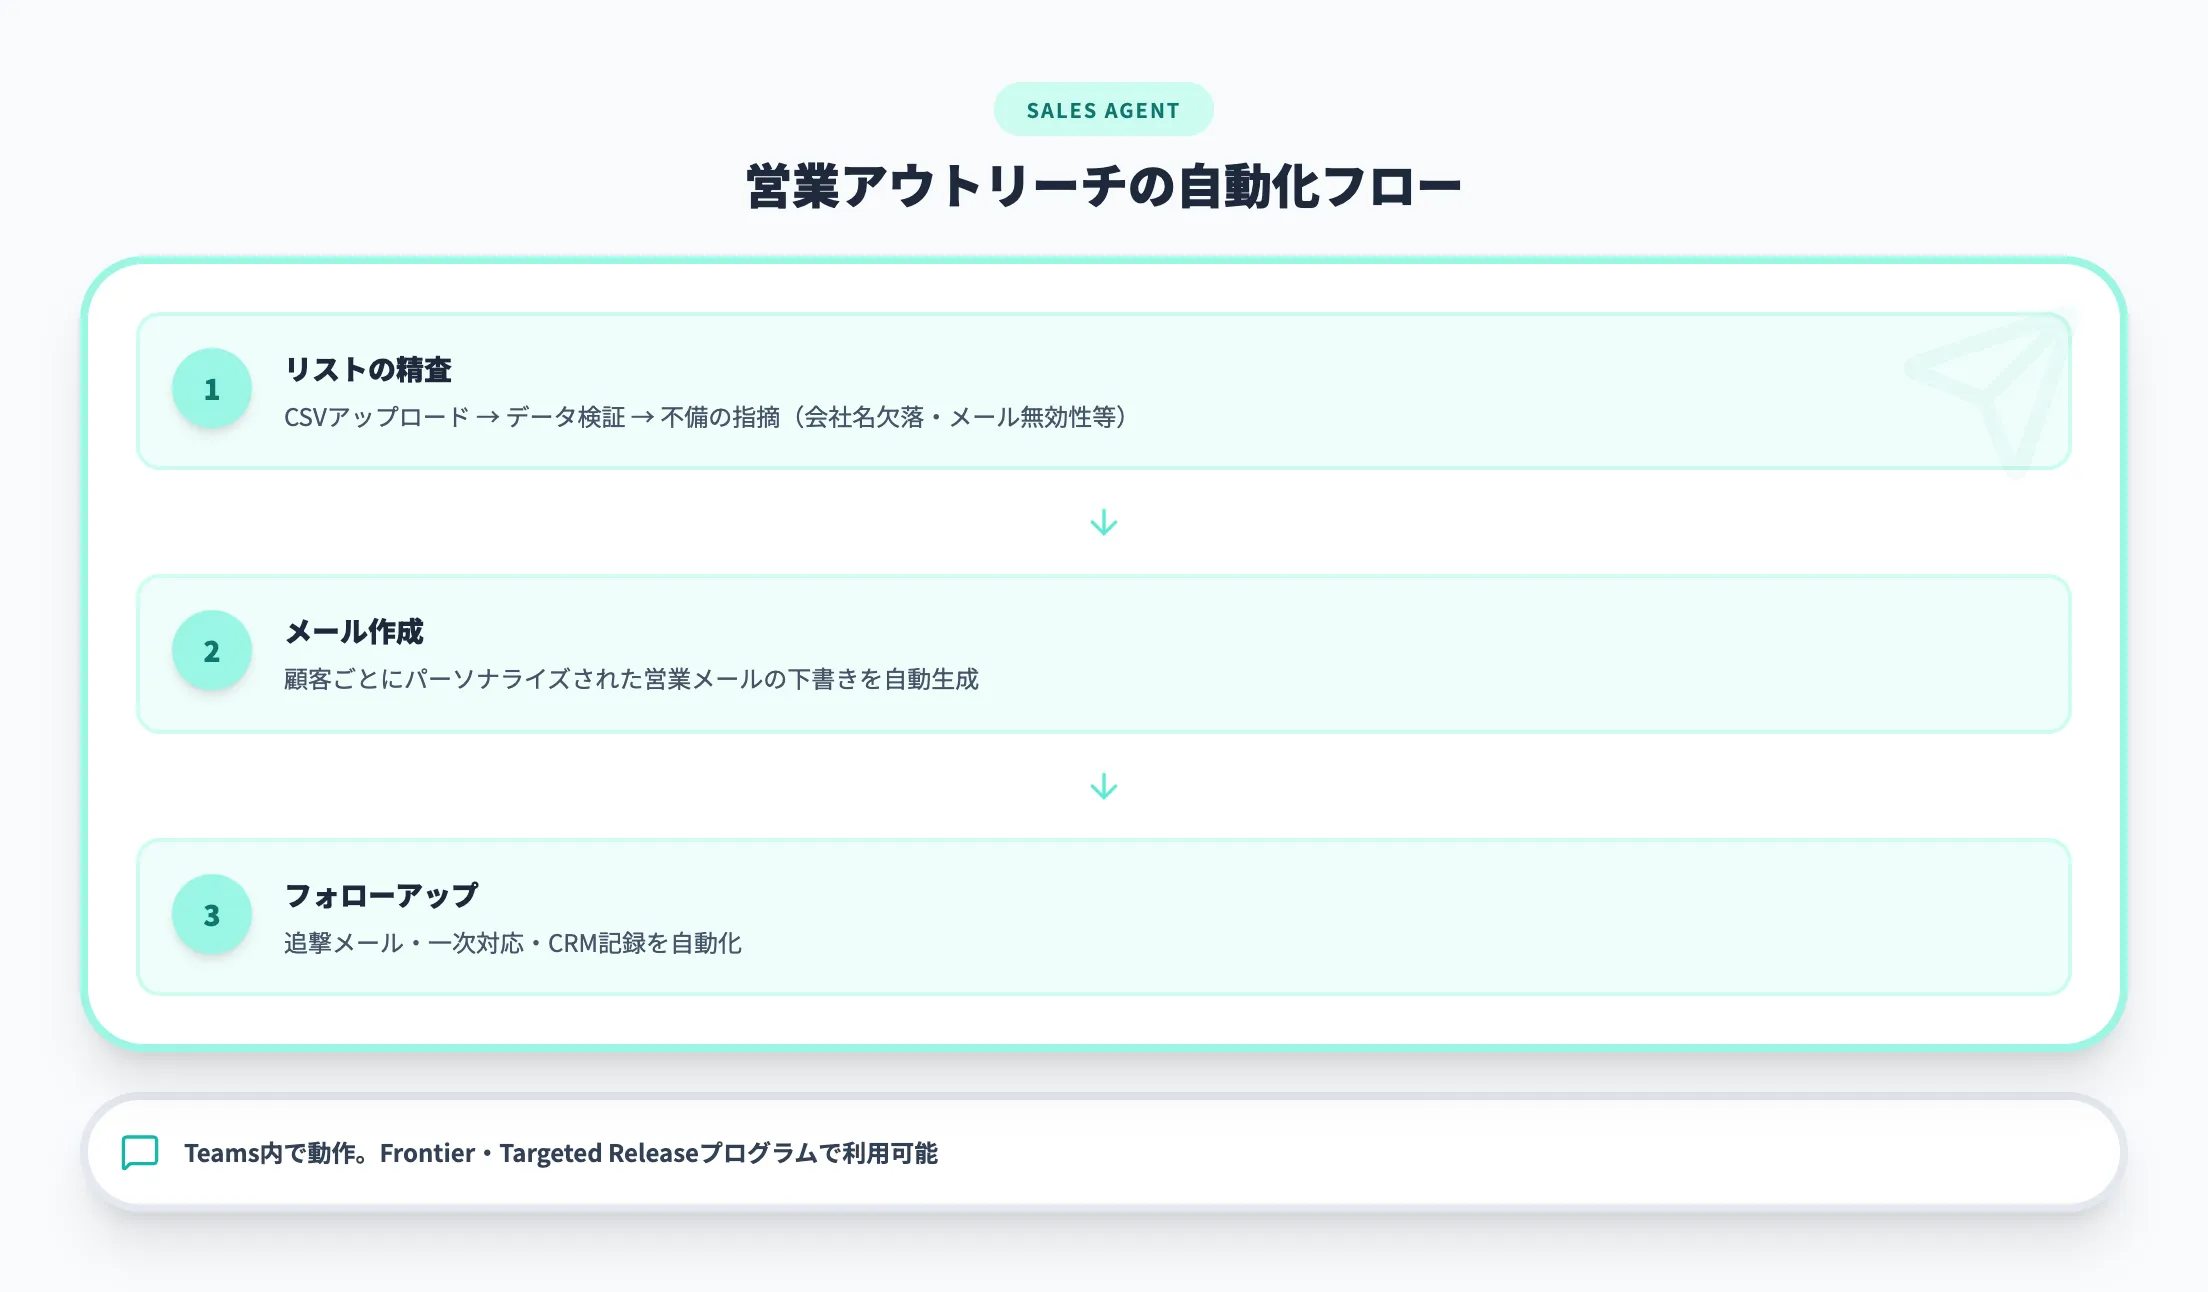2208x1292 pixels.
Task: Open the リストの精査 step title
Action: (368, 370)
